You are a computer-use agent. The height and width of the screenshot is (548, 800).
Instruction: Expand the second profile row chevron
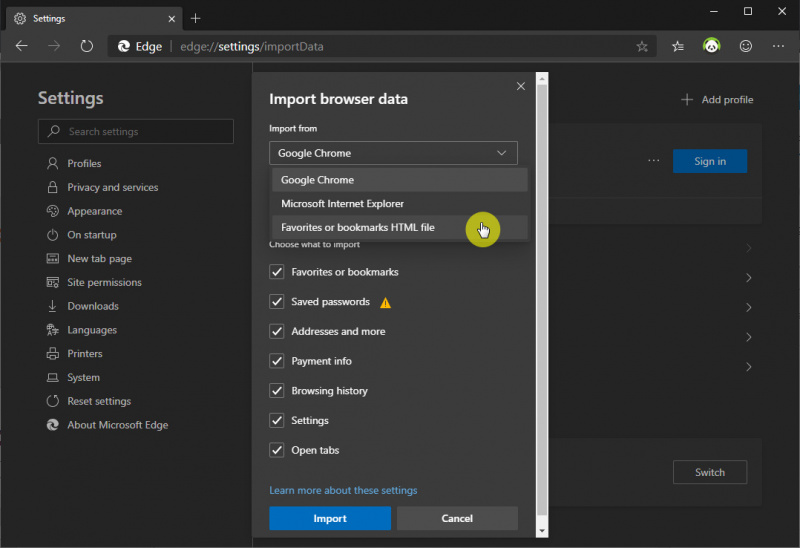click(748, 278)
